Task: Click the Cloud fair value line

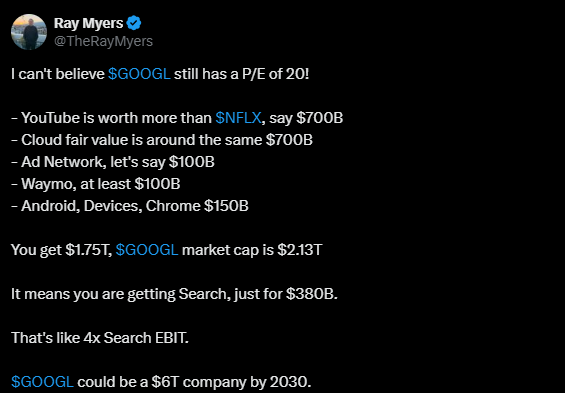Action: [x=162, y=140]
